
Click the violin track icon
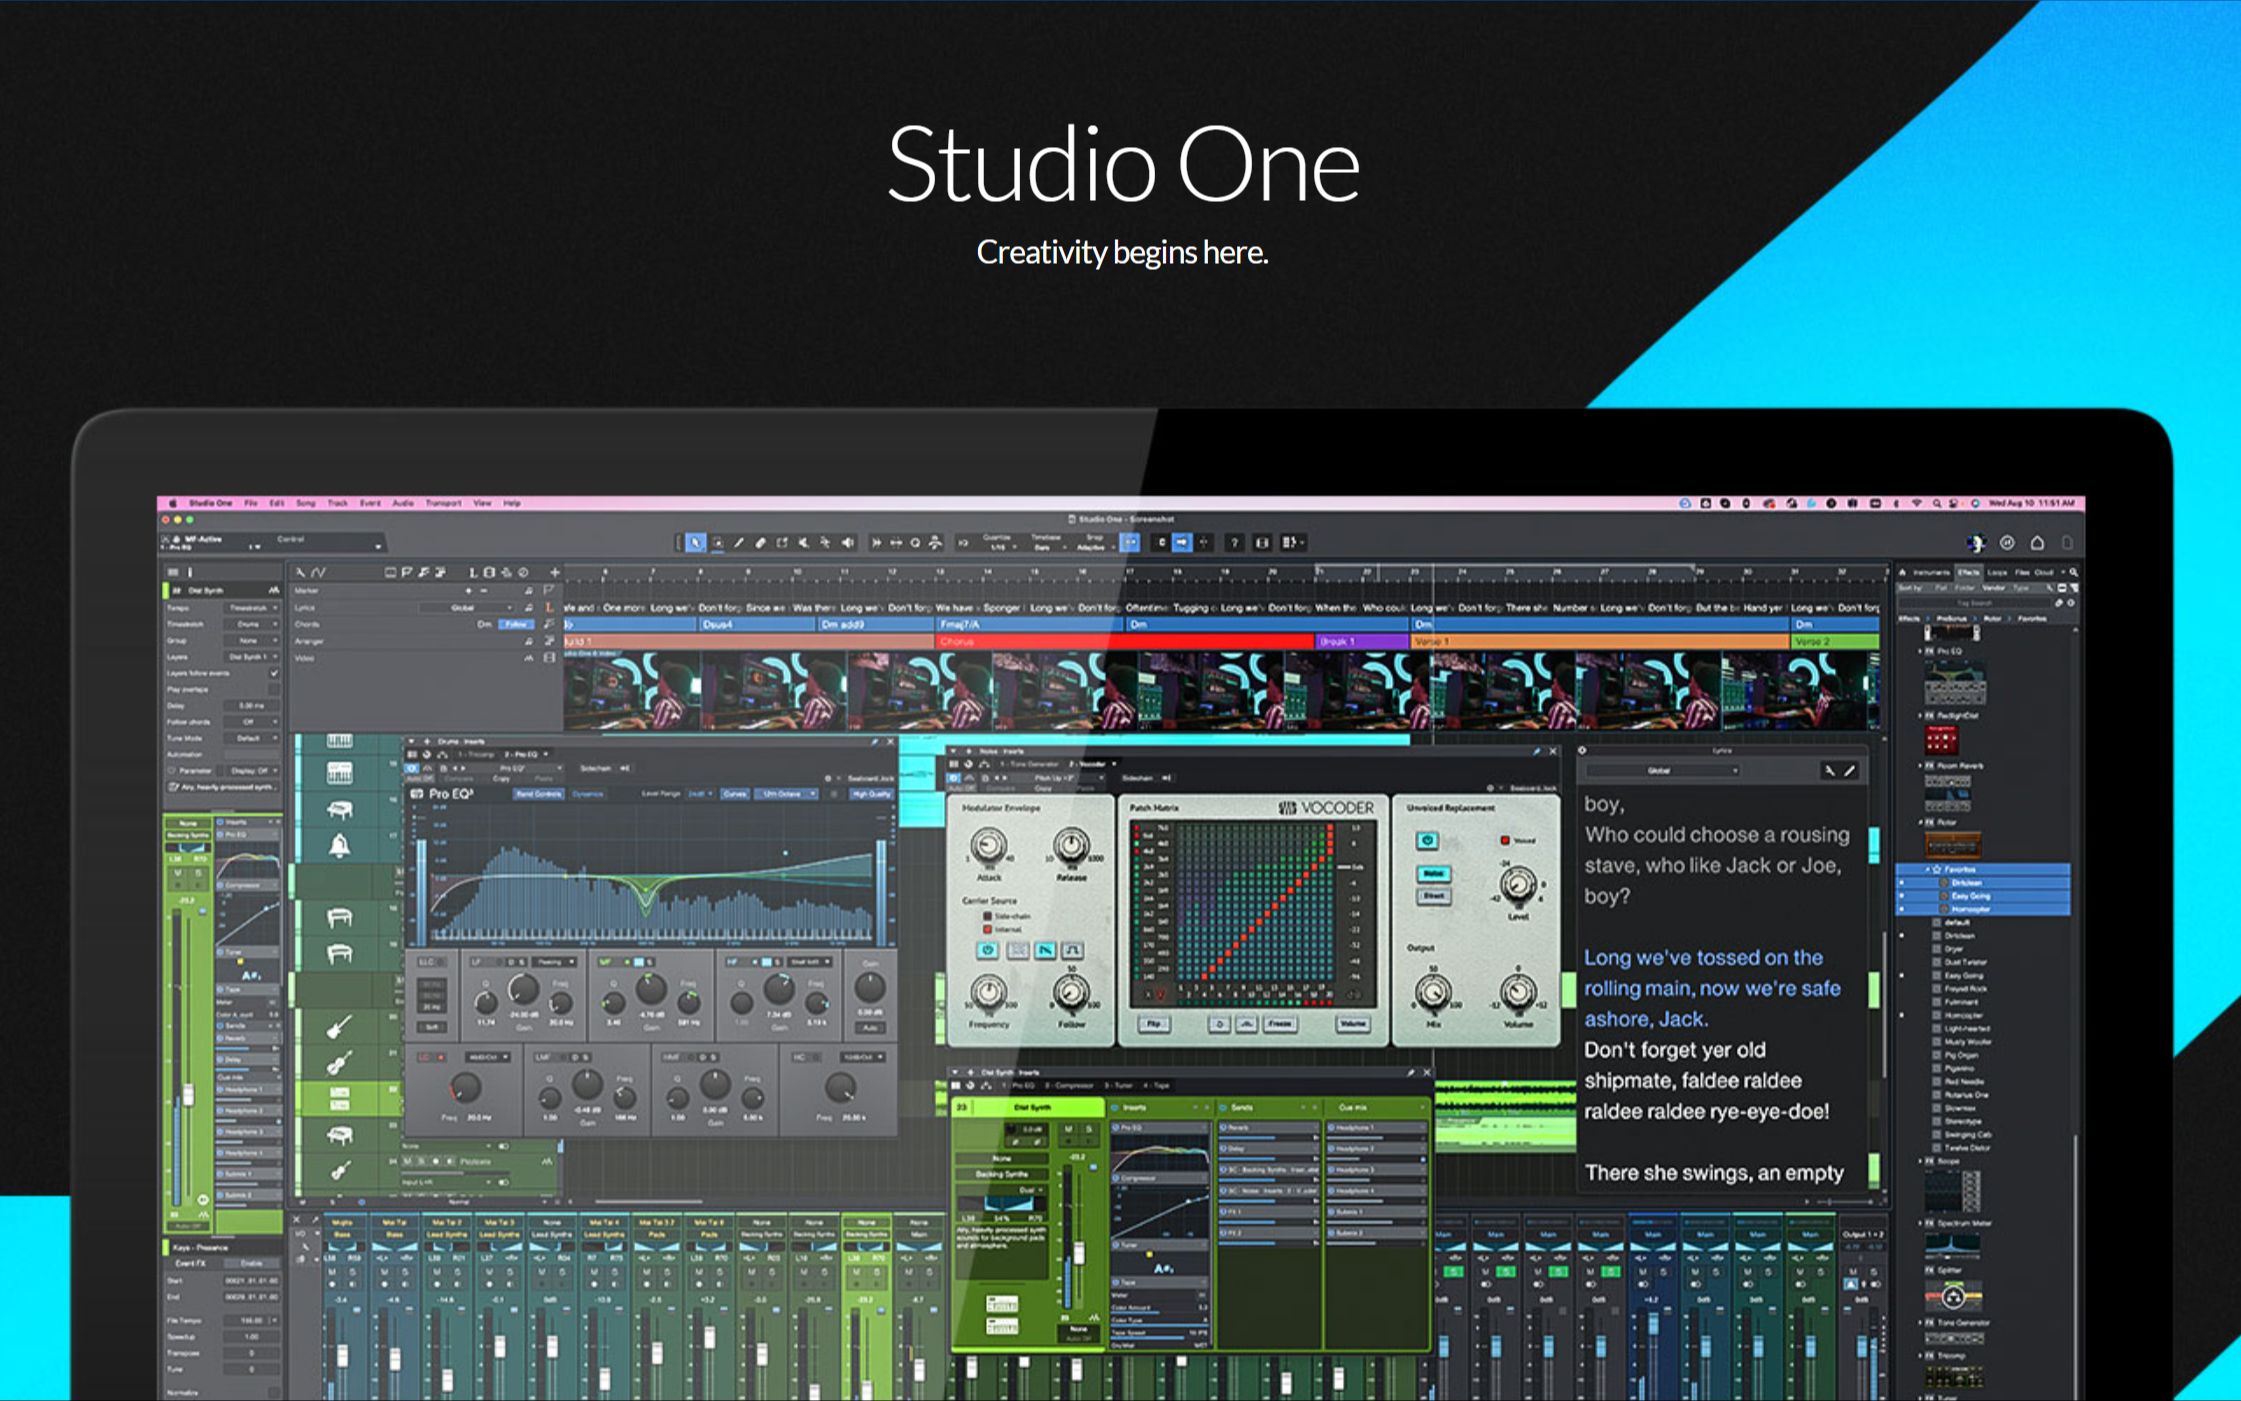(x=340, y=1063)
